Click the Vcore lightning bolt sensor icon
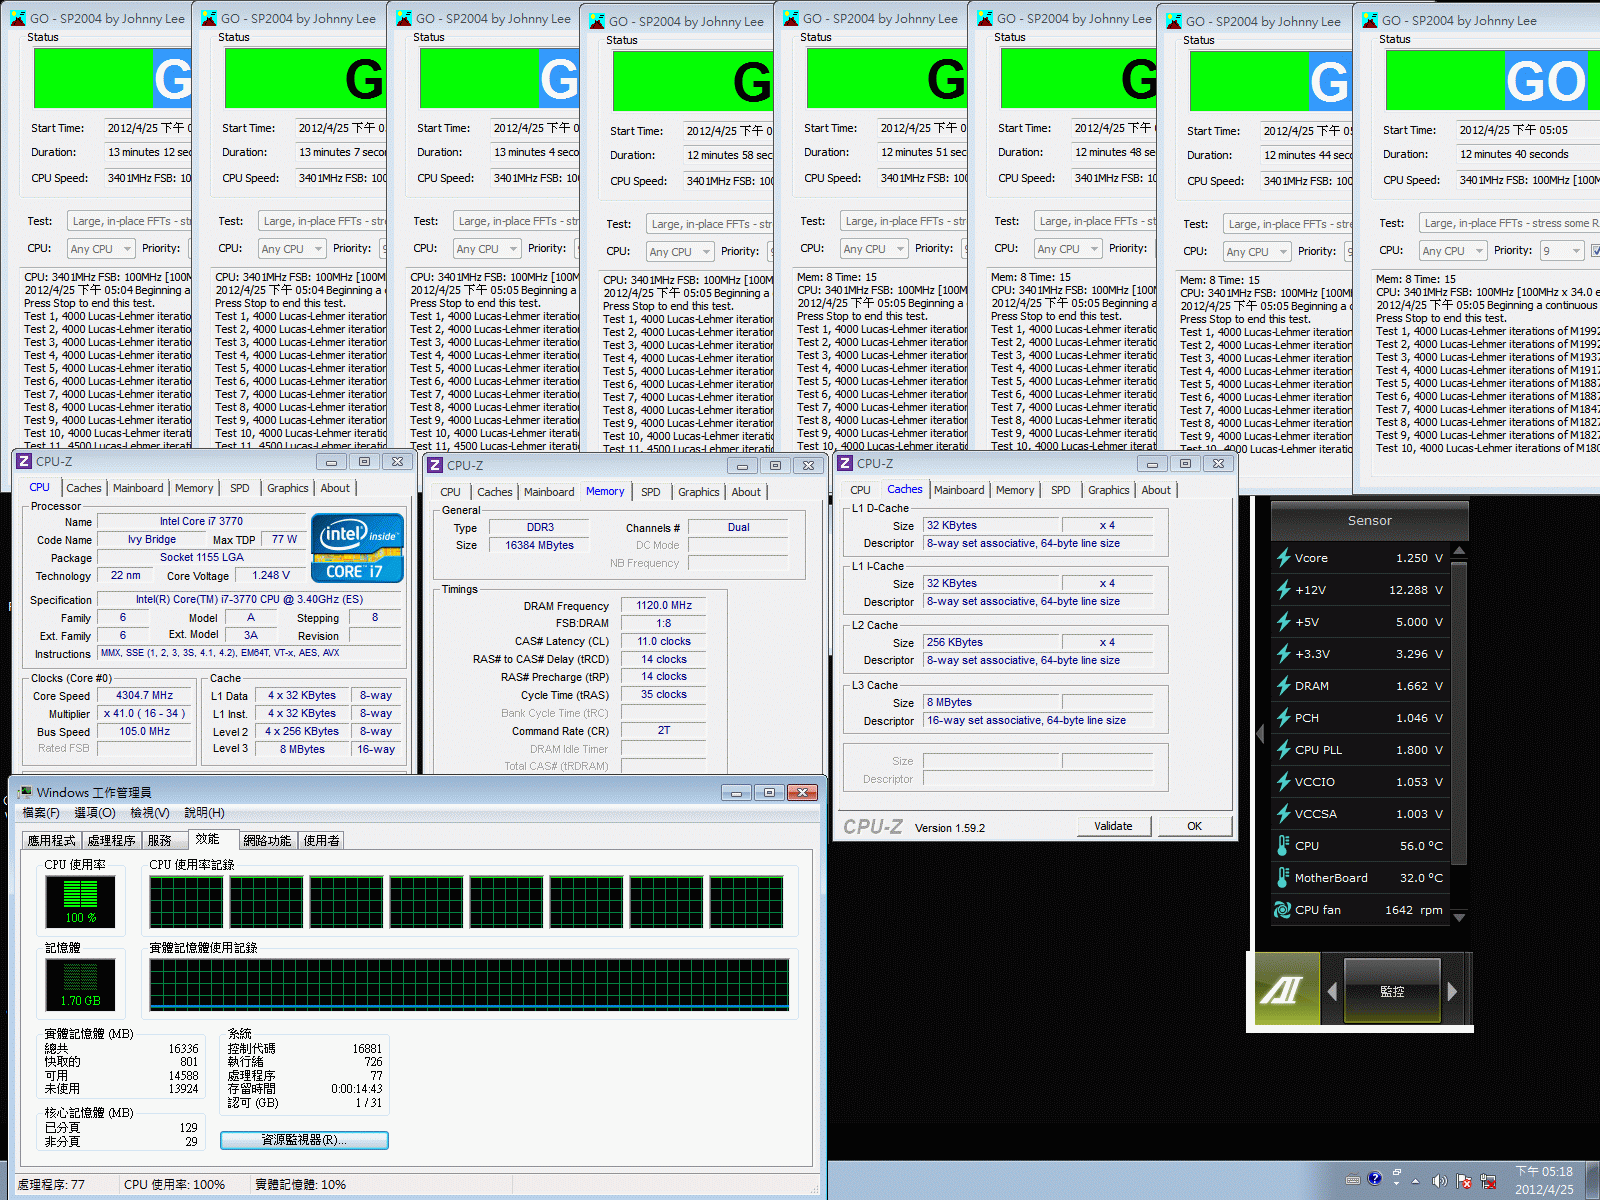 [1283, 558]
